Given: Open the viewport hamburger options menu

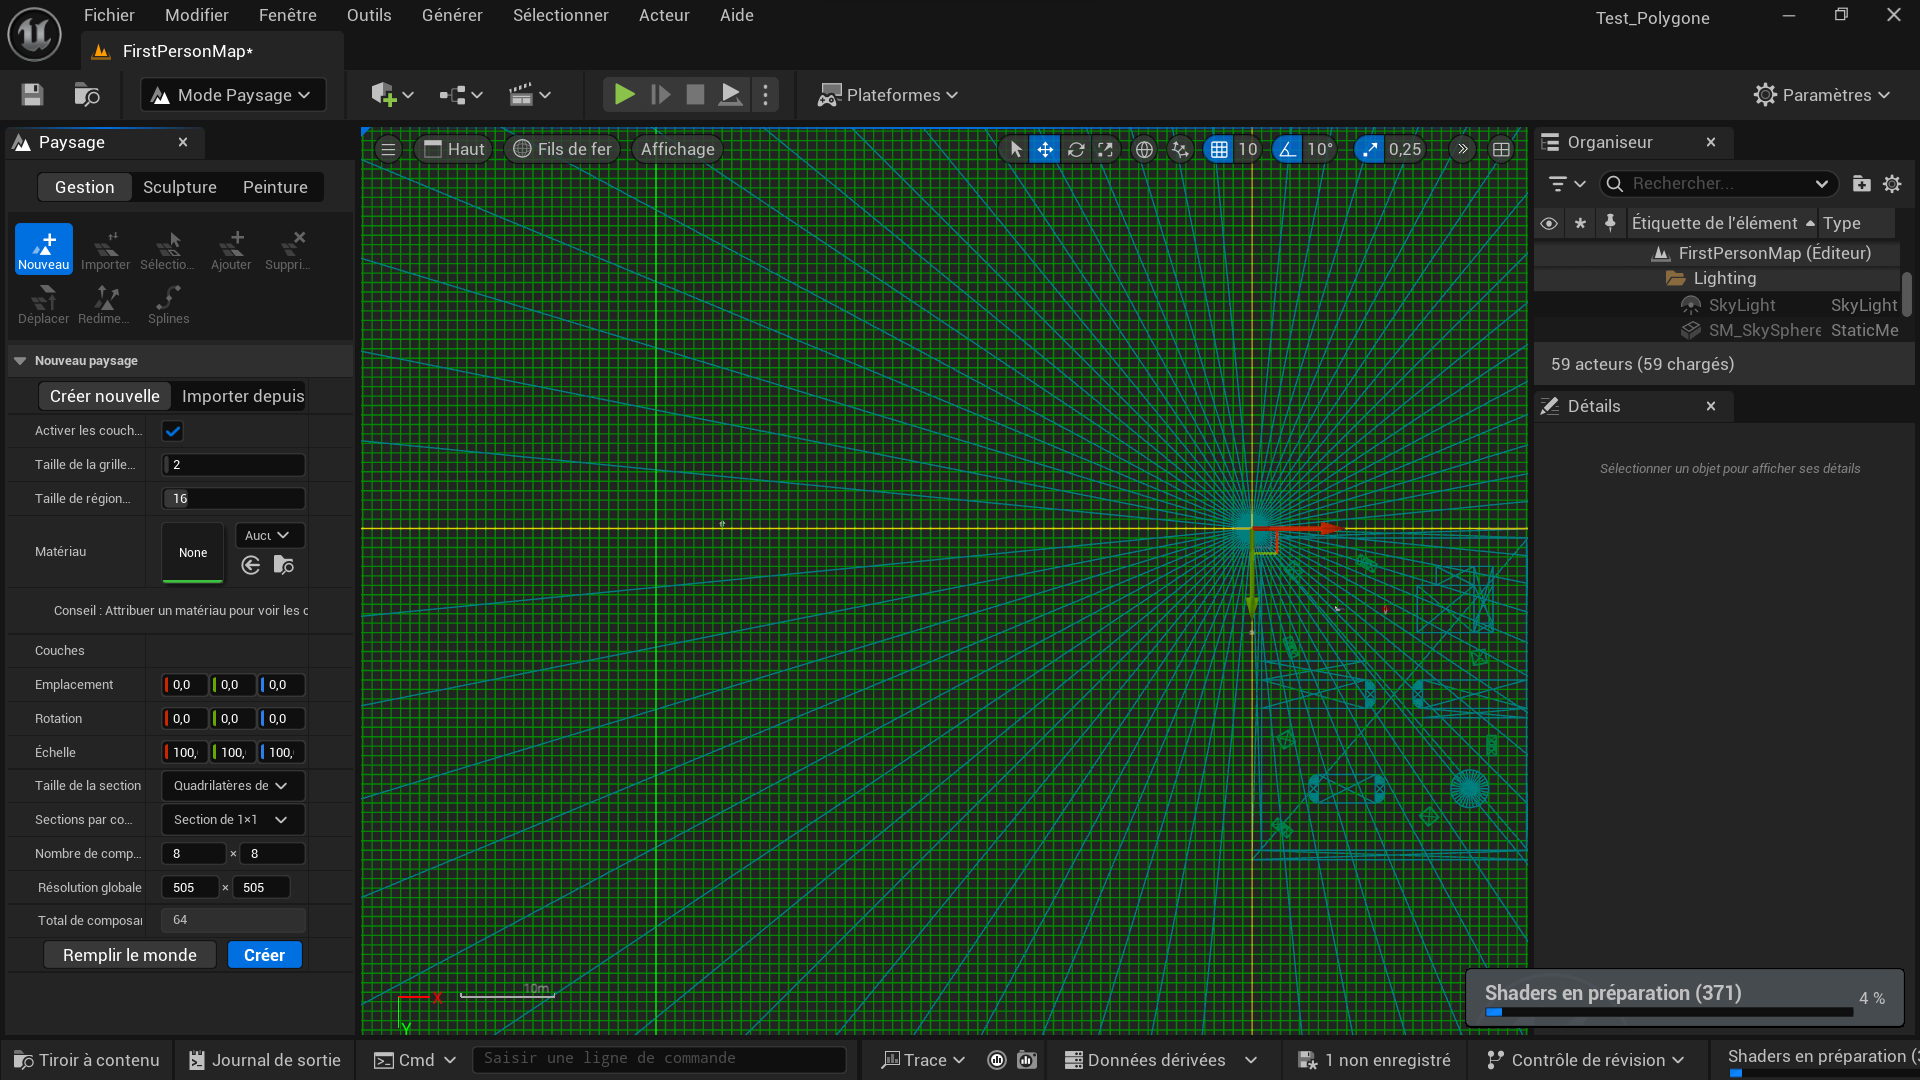Looking at the screenshot, I should tap(389, 149).
